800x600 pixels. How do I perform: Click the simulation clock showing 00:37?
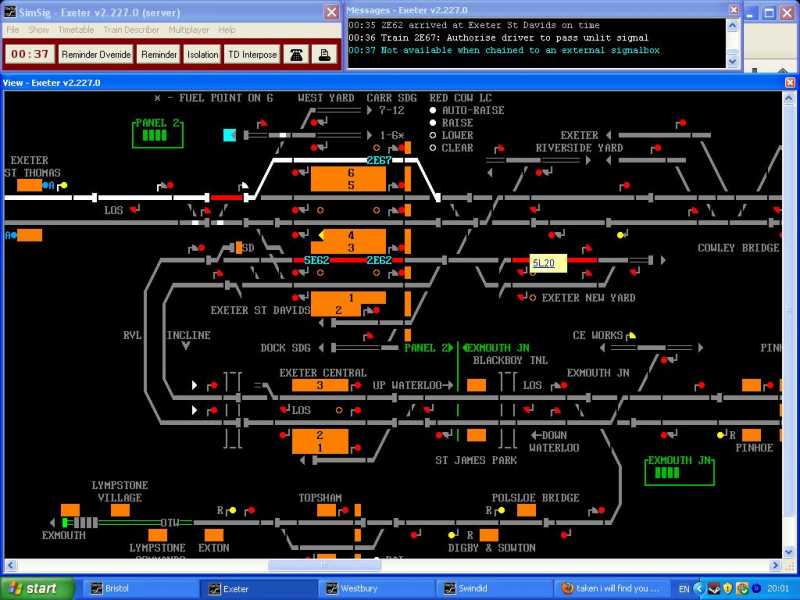coord(30,55)
